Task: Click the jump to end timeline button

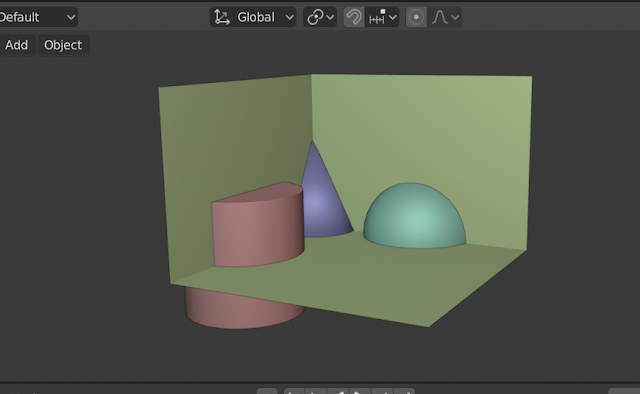Action: pyautogui.click(x=405, y=392)
